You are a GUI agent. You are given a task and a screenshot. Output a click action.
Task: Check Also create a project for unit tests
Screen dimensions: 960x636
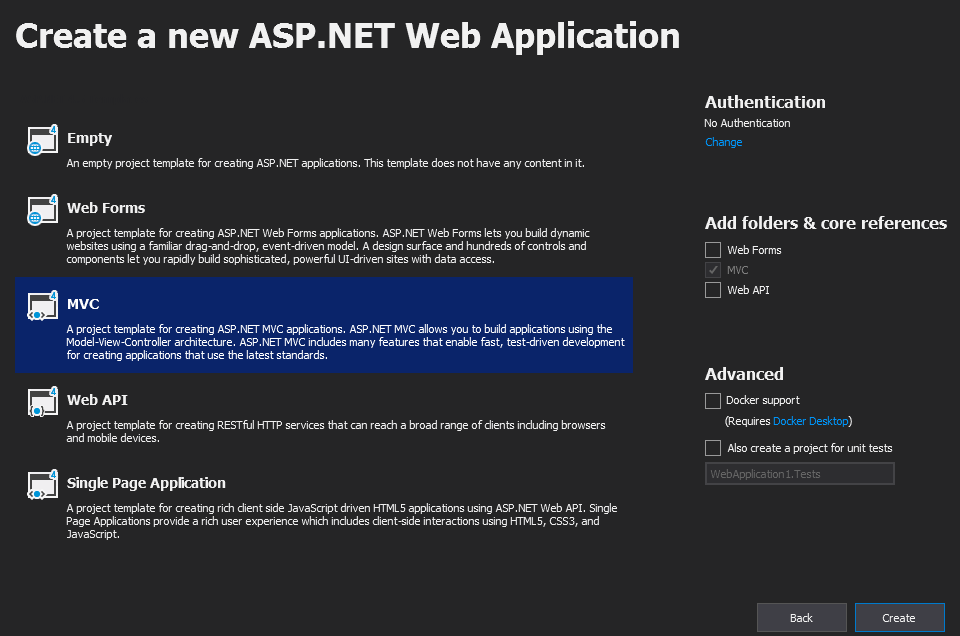tap(713, 448)
